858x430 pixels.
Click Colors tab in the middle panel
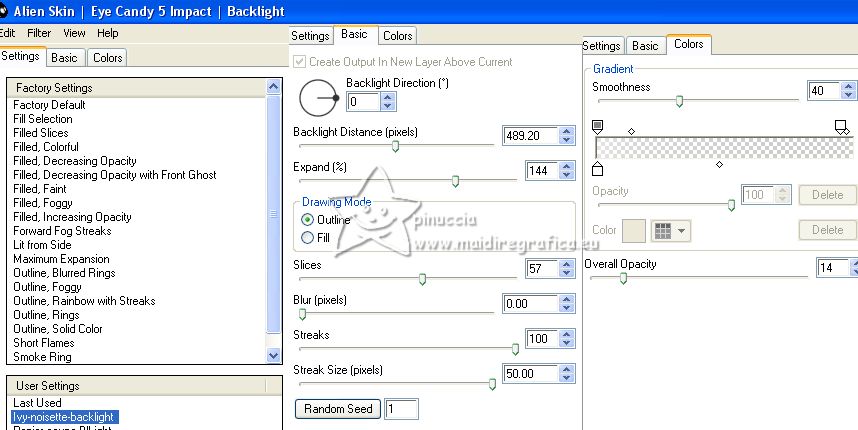tap(397, 36)
